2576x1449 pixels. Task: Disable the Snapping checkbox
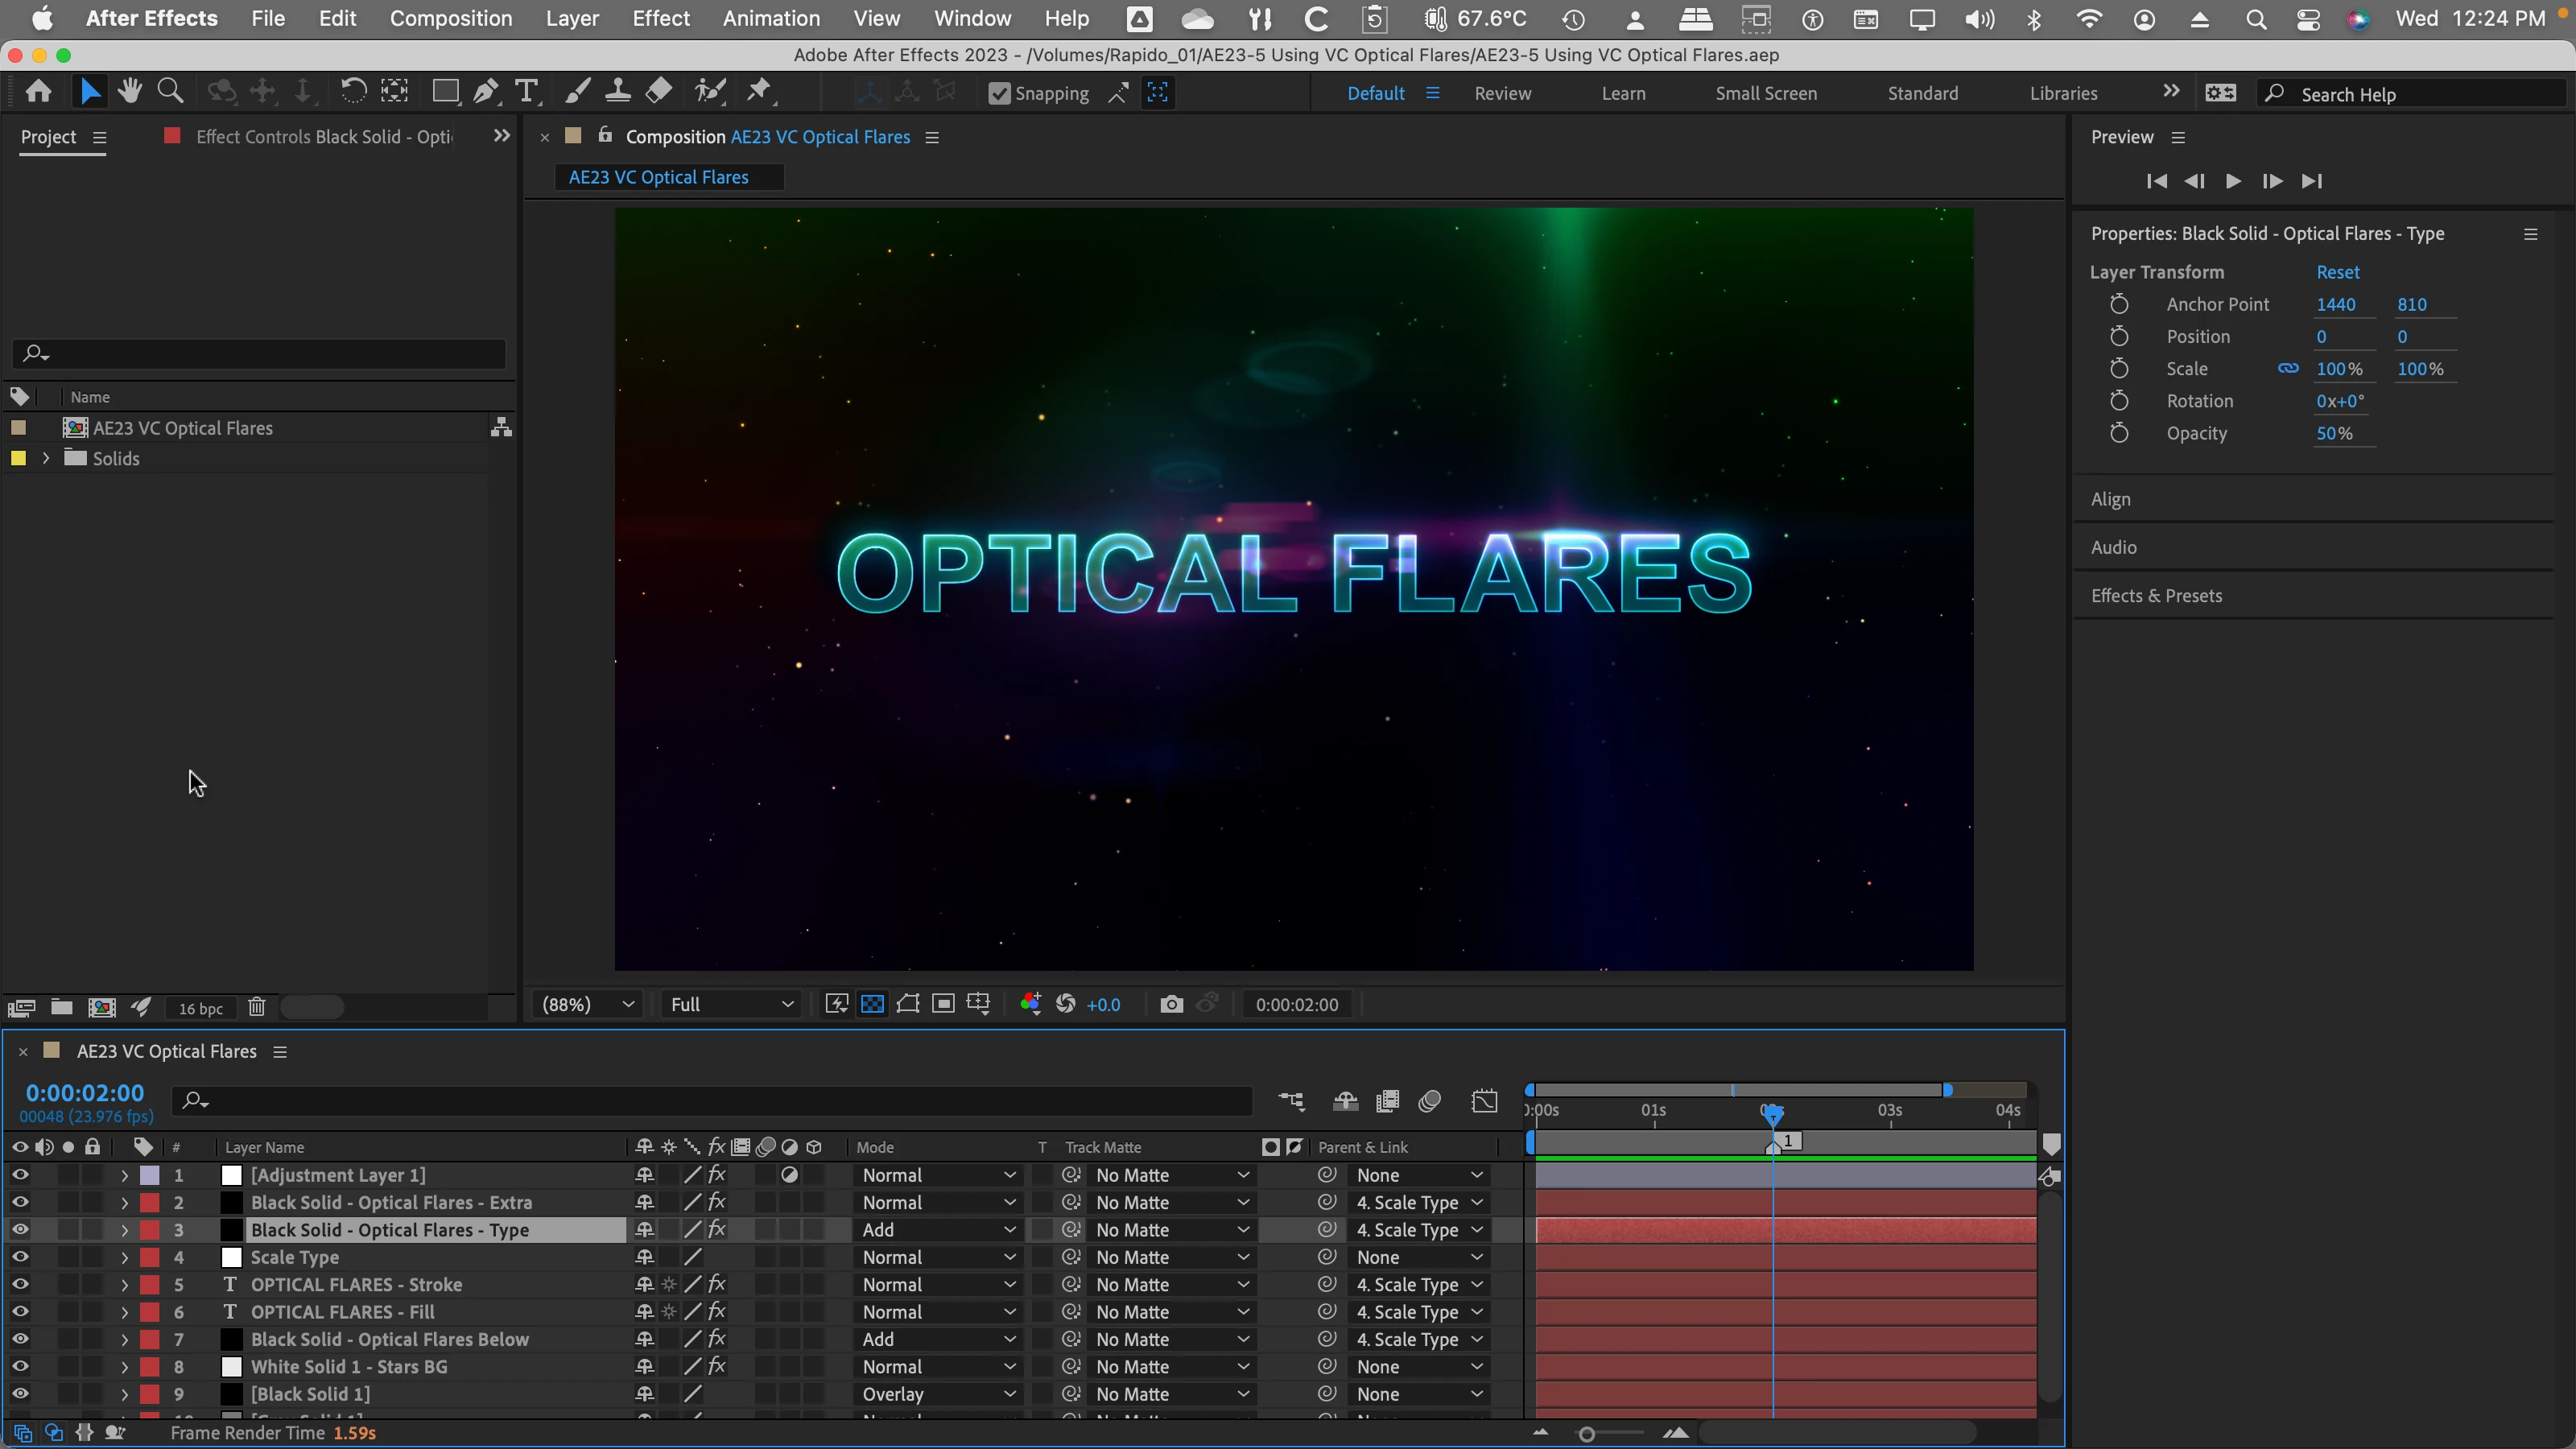999,94
